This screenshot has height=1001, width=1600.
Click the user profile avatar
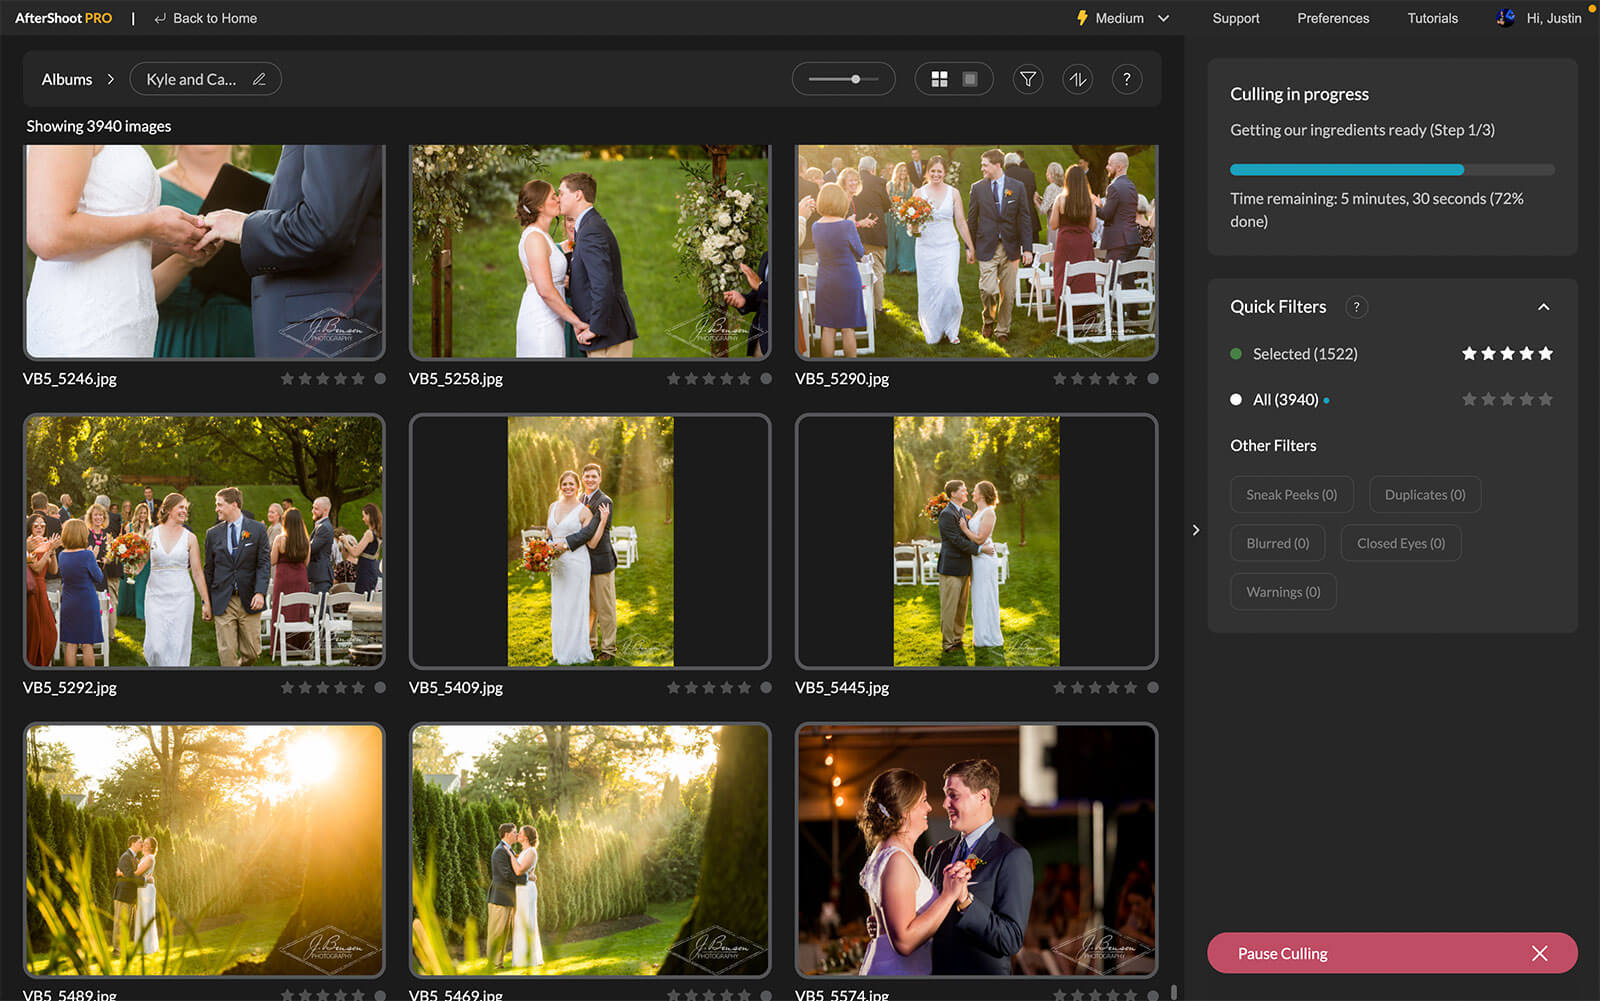(1505, 18)
